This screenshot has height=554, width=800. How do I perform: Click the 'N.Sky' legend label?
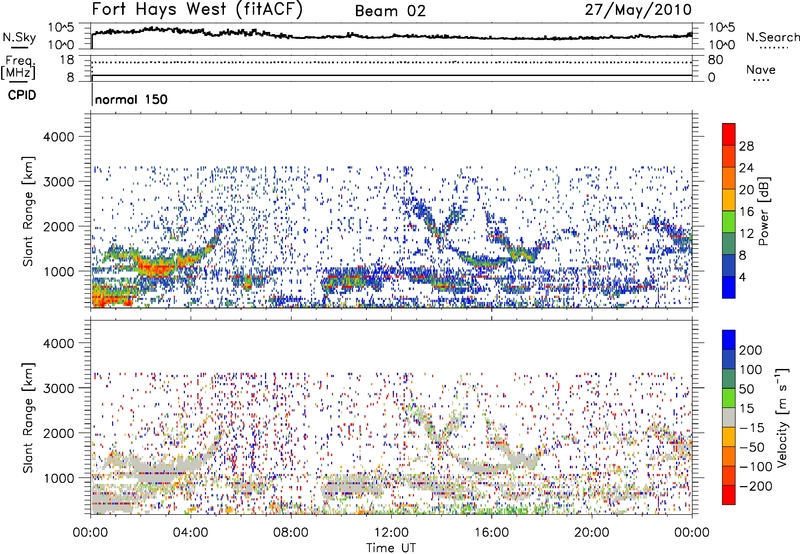[x=19, y=37]
